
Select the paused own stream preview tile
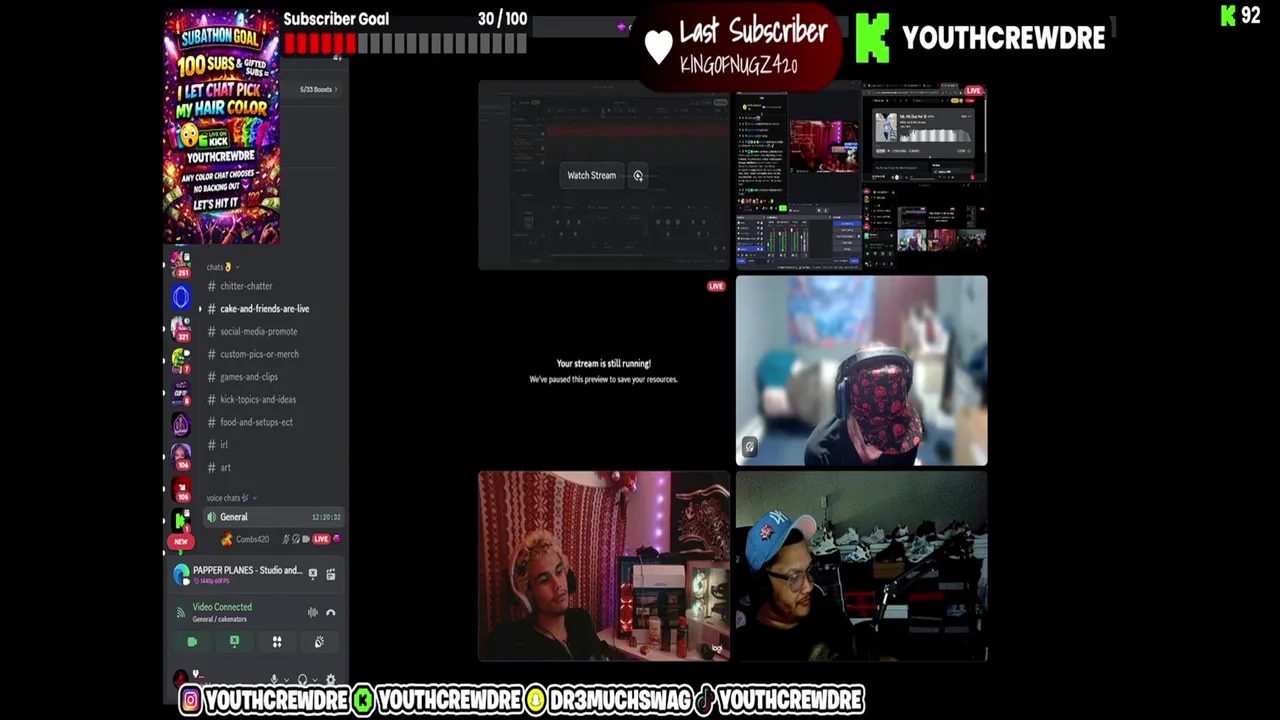[x=604, y=371]
